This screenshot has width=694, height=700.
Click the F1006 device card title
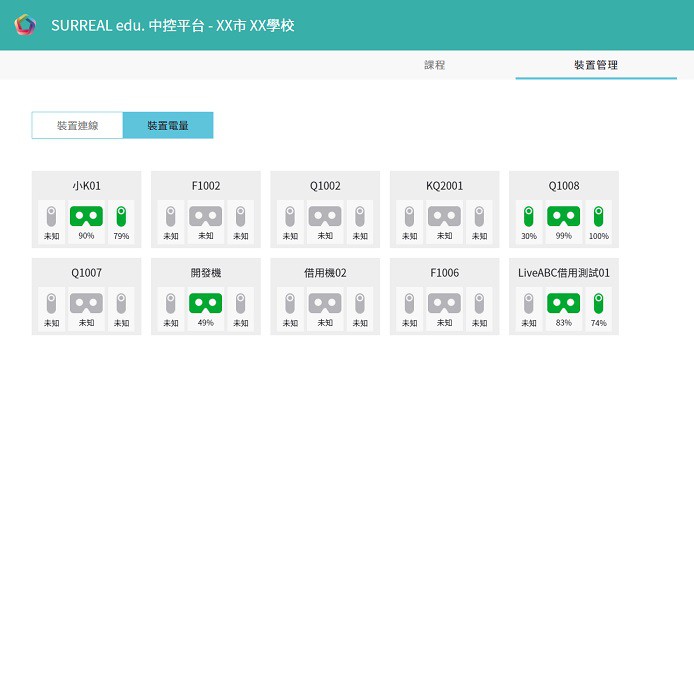pyautogui.click(x=444, y=273)
